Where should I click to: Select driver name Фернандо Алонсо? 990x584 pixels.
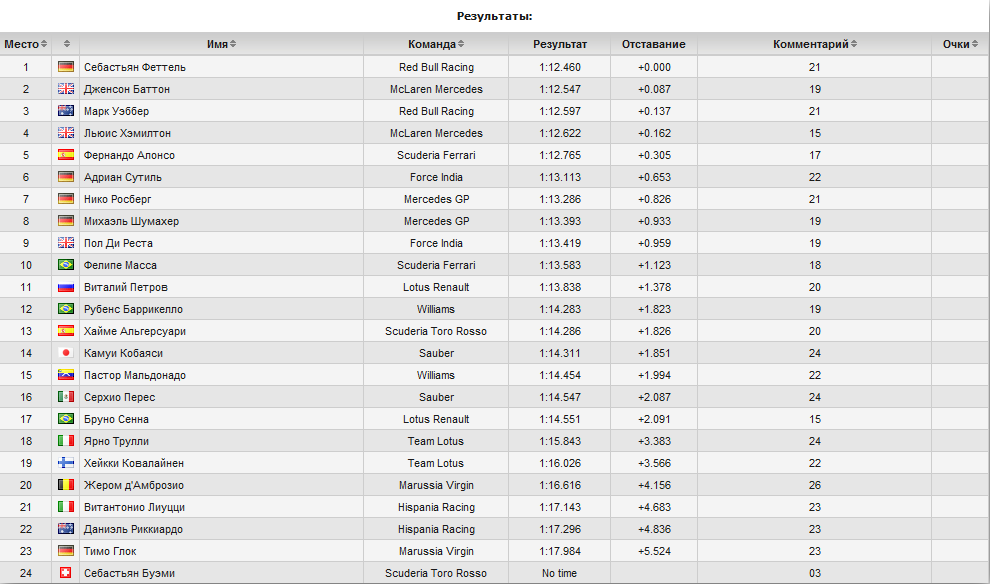click(x=129, y=155)
